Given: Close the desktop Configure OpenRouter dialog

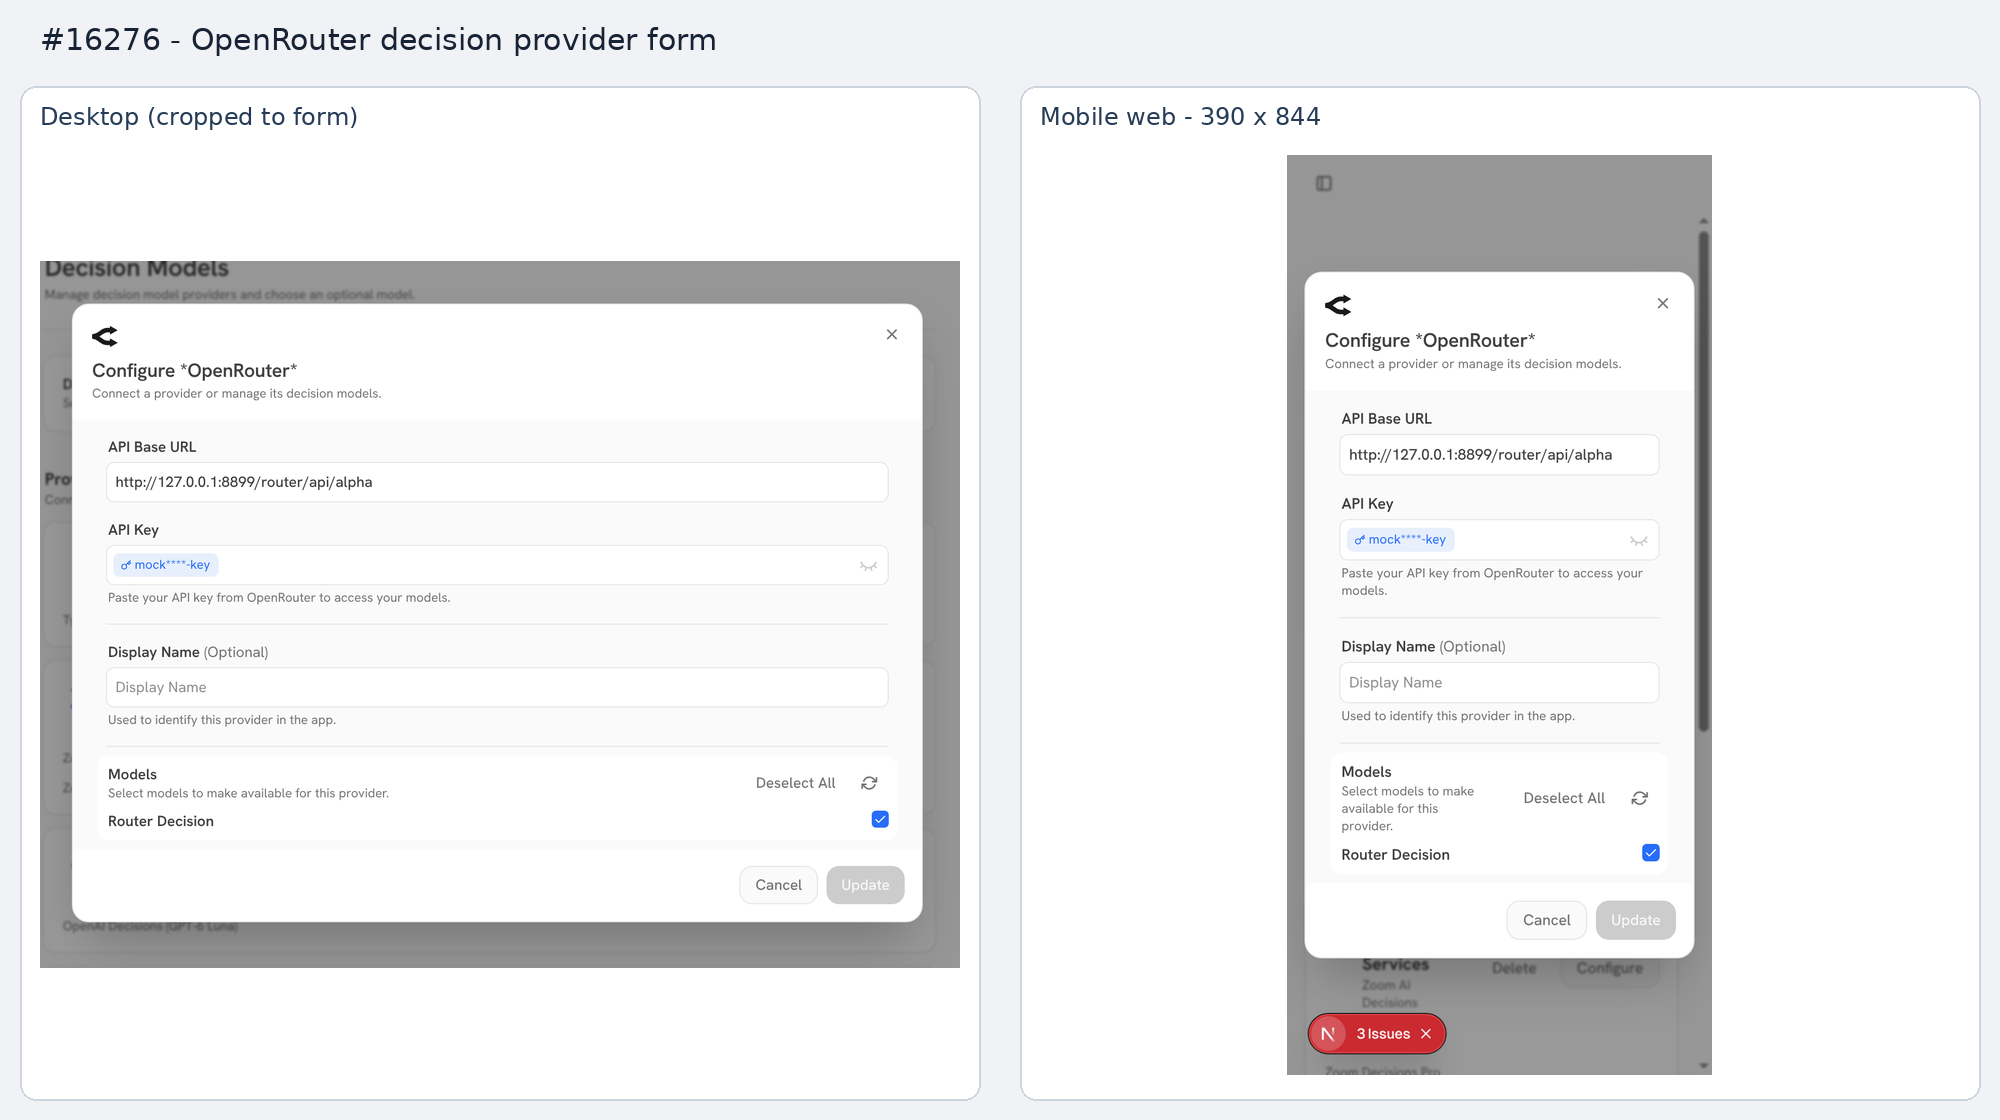Looking at the screenshot, I should point(892,335).
